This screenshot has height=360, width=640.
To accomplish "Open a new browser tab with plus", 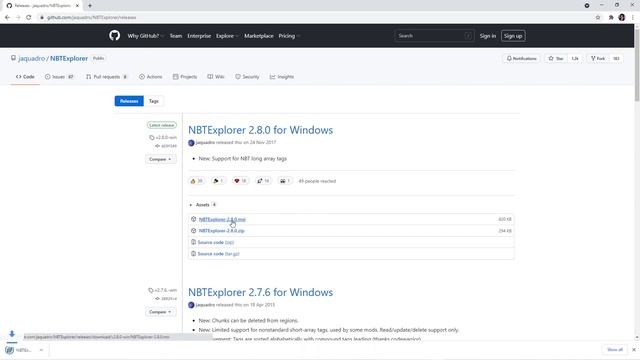I will (x=90, y=6).
